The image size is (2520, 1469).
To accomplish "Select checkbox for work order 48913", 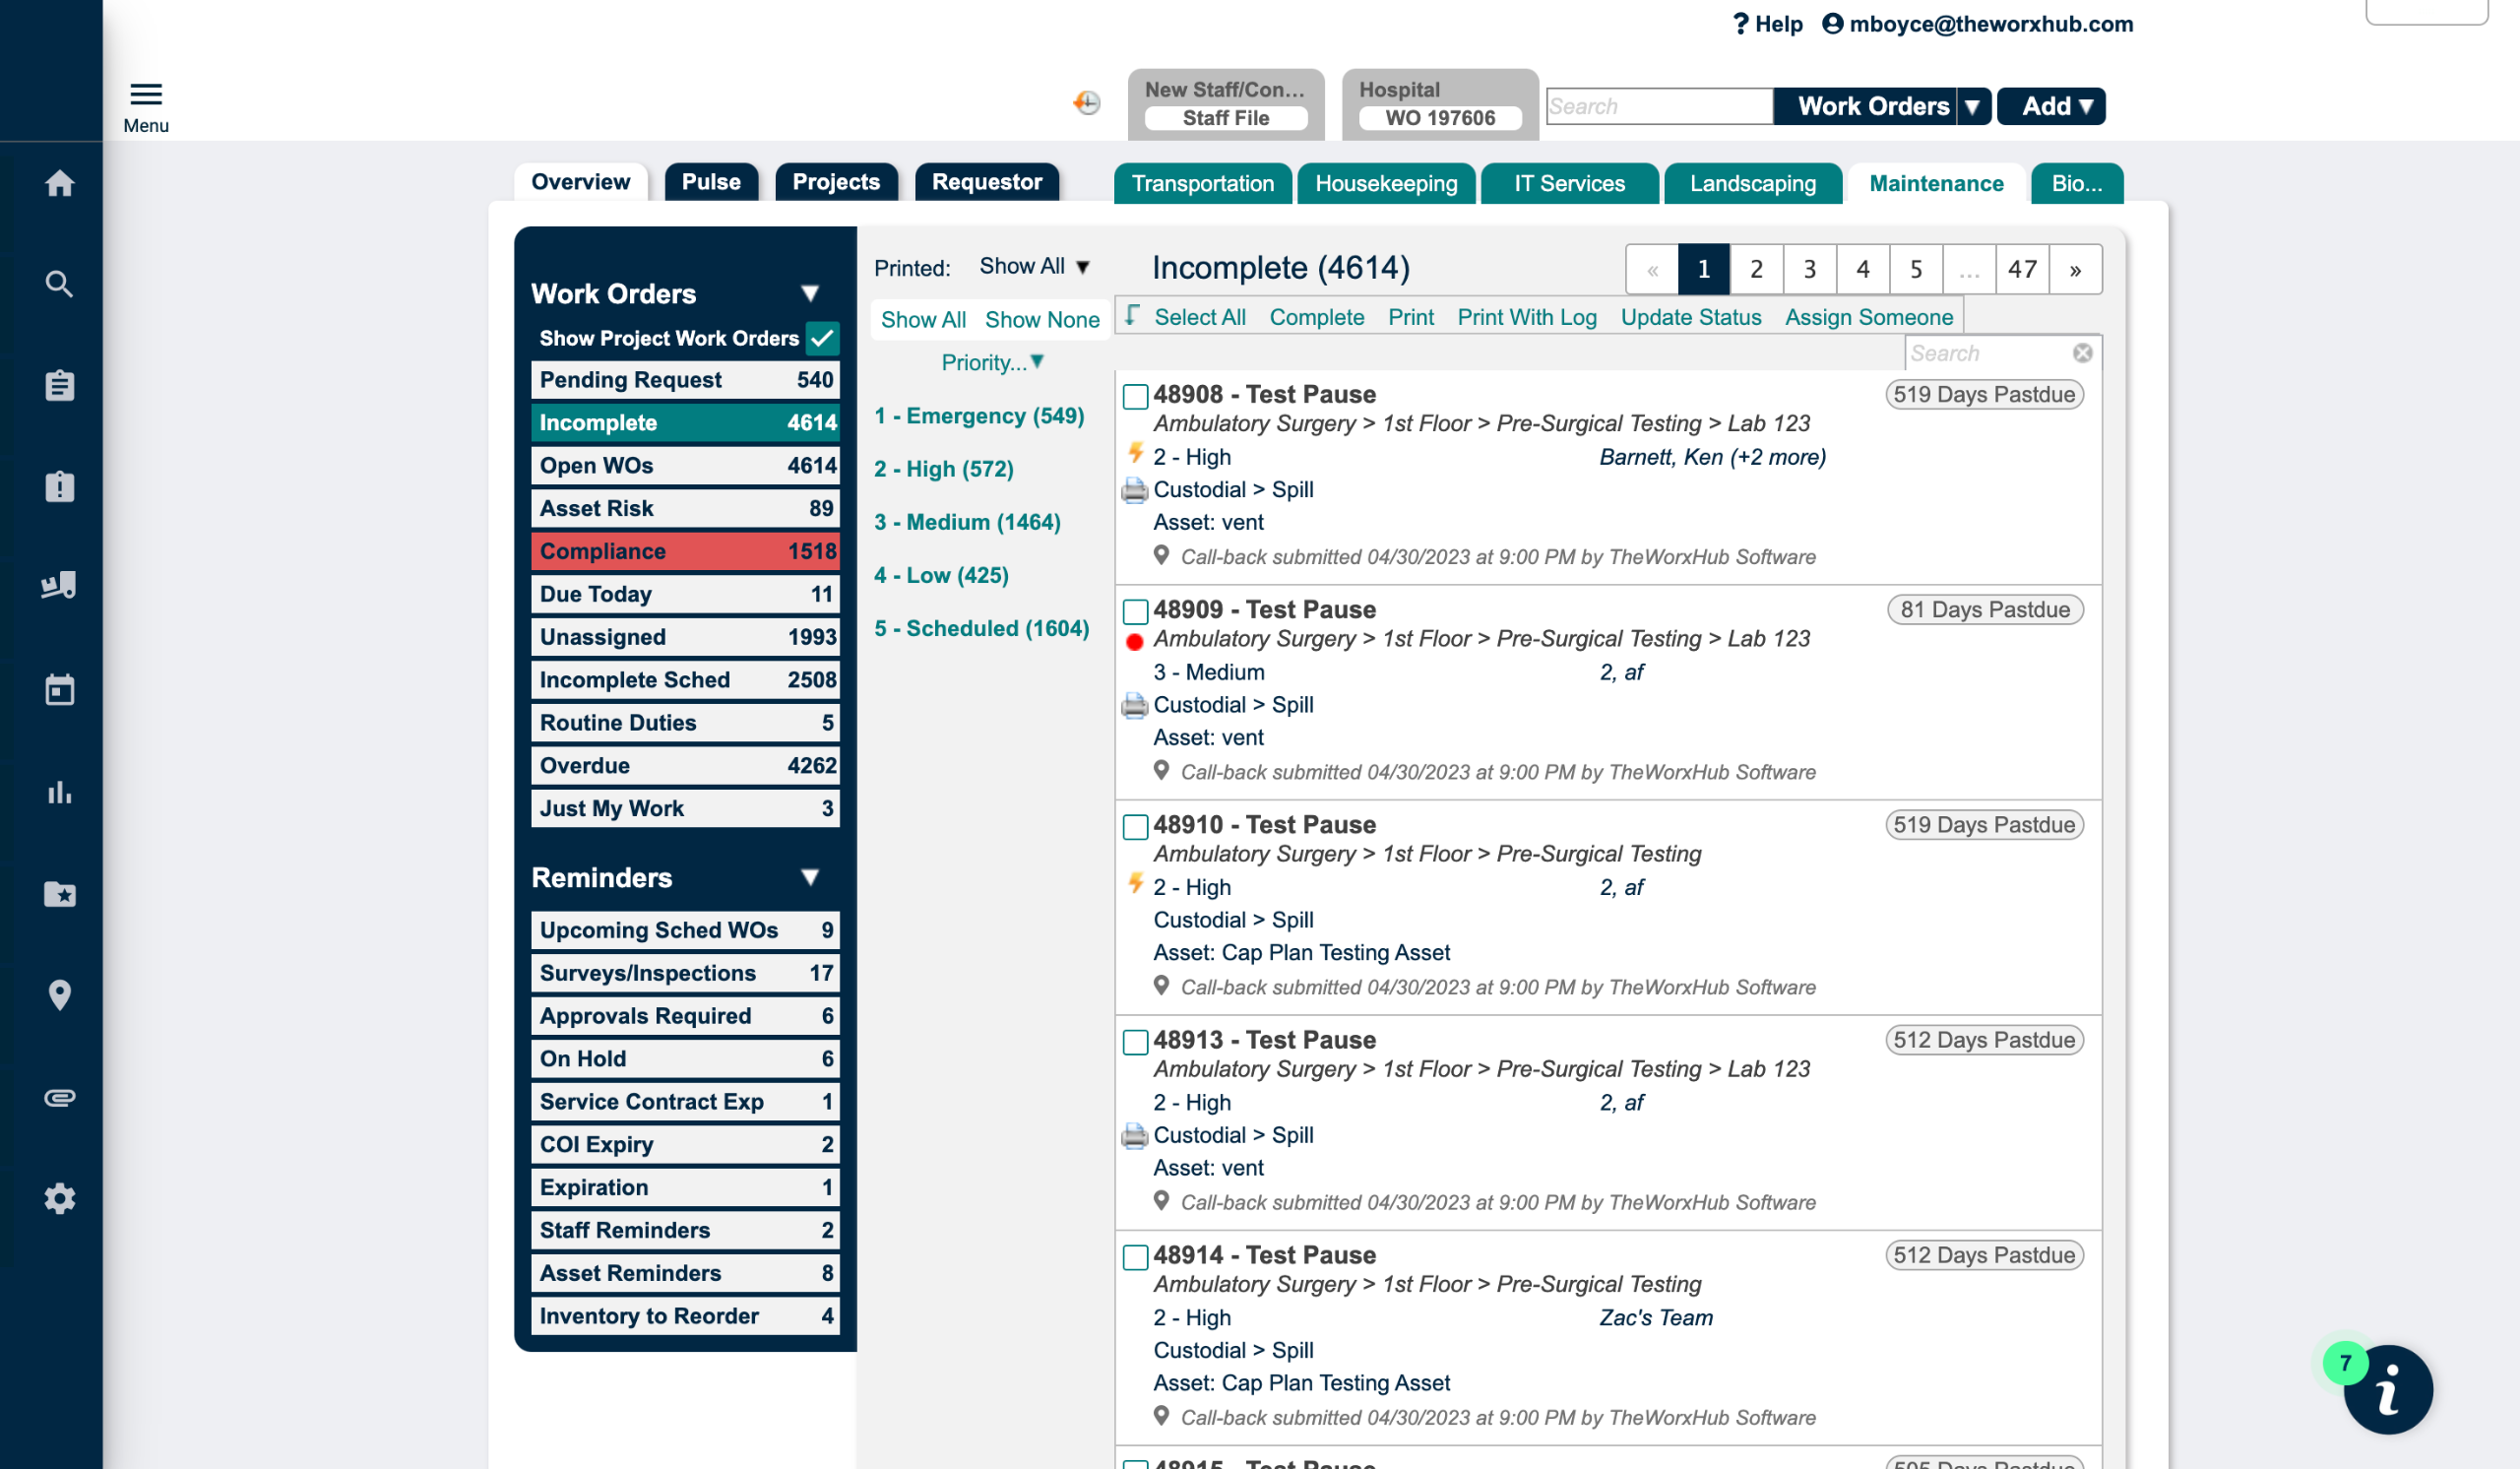I will tap(1135, 1042).
